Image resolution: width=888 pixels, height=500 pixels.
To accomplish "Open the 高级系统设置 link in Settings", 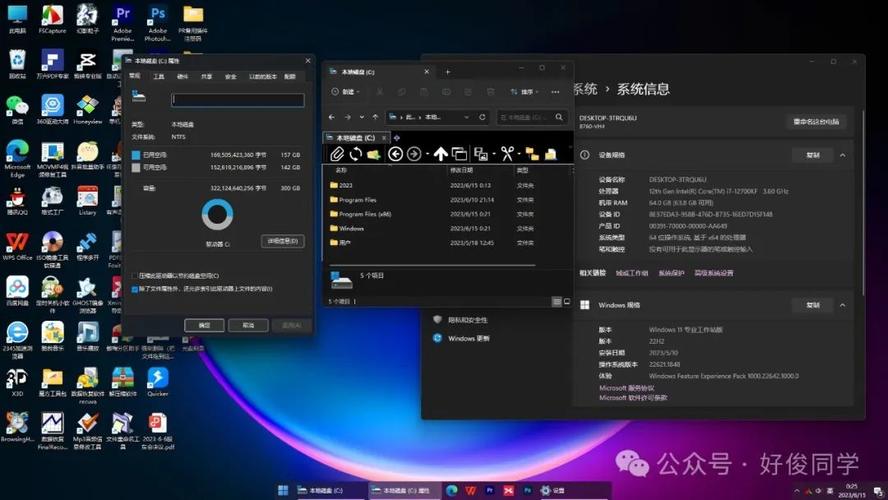I will pyautogui.click(x=714, y=273).
